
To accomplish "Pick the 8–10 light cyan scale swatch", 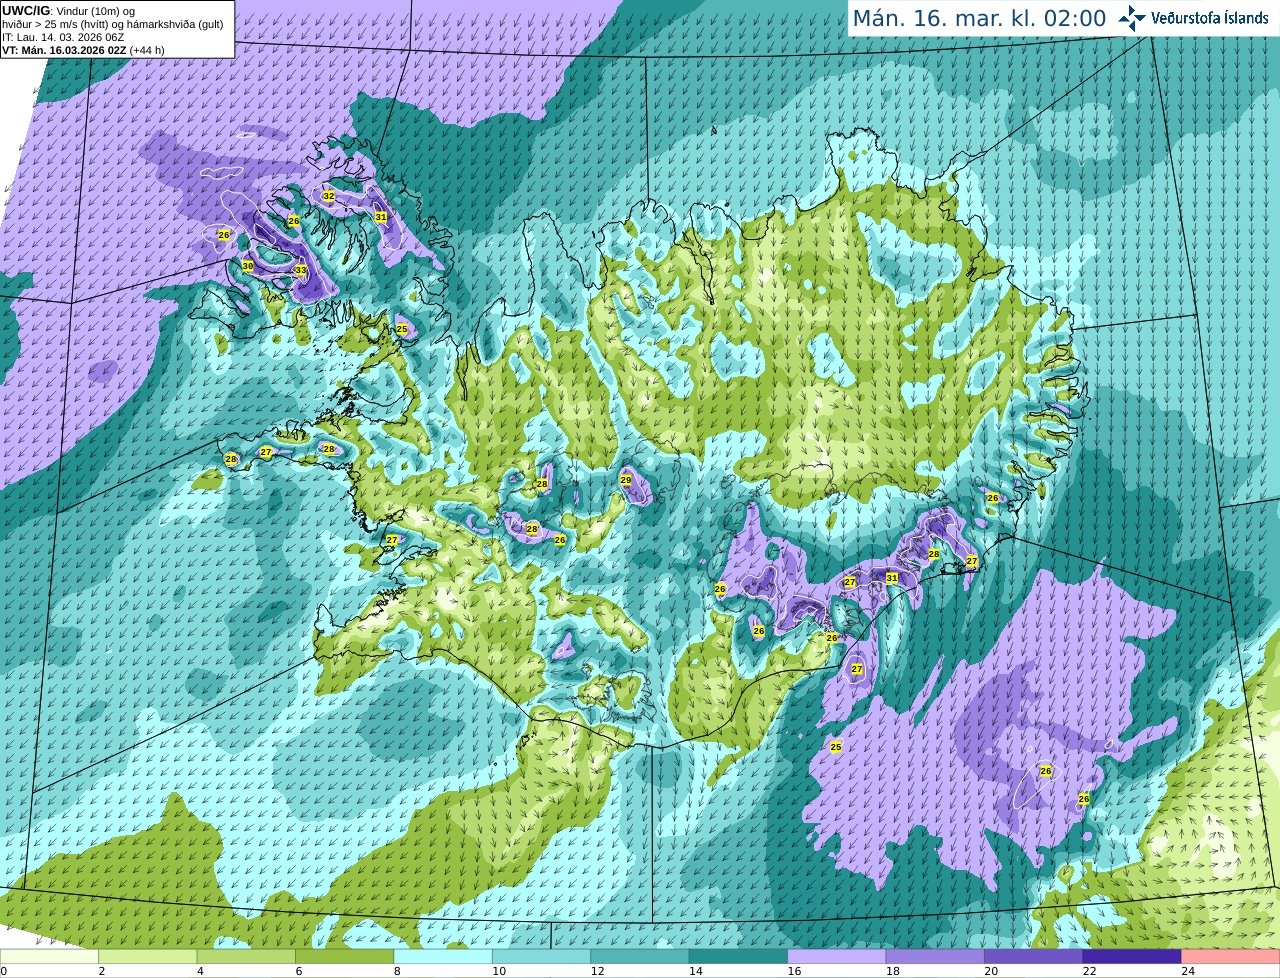I will click(x=443, y=956).
